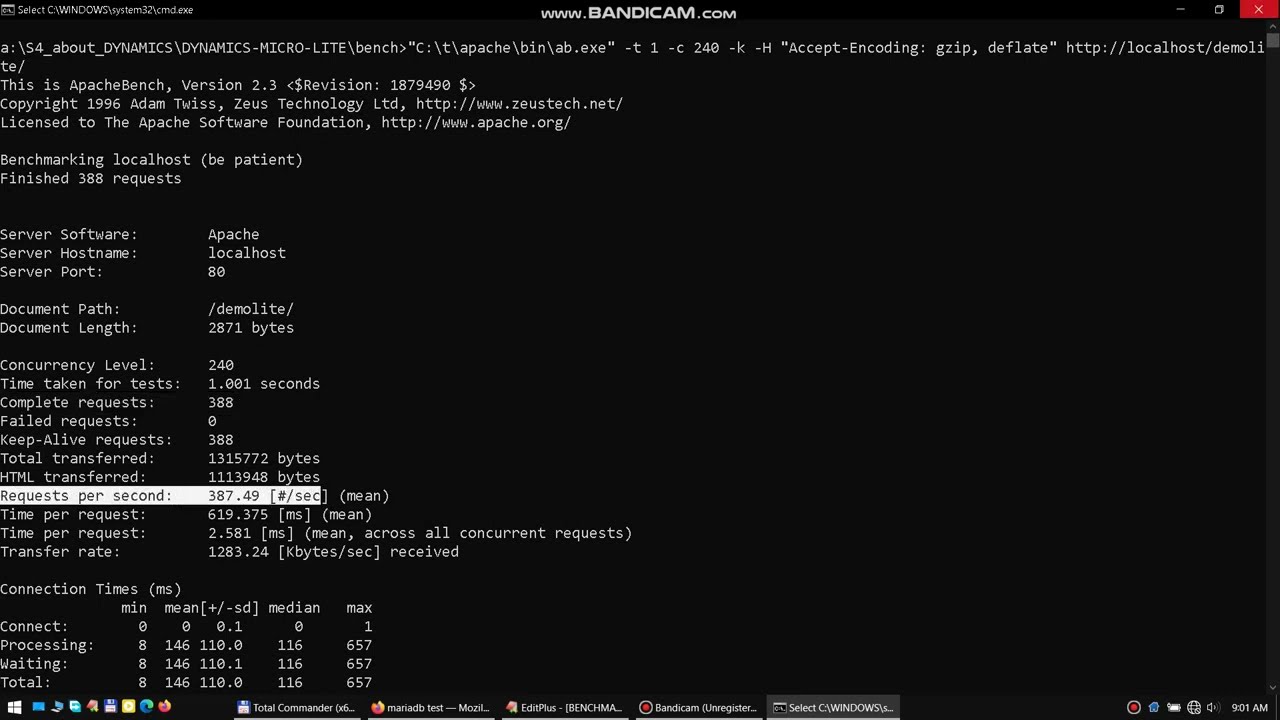Click Finished 388 requests line

pyautogui.click(x=91, y=178)
